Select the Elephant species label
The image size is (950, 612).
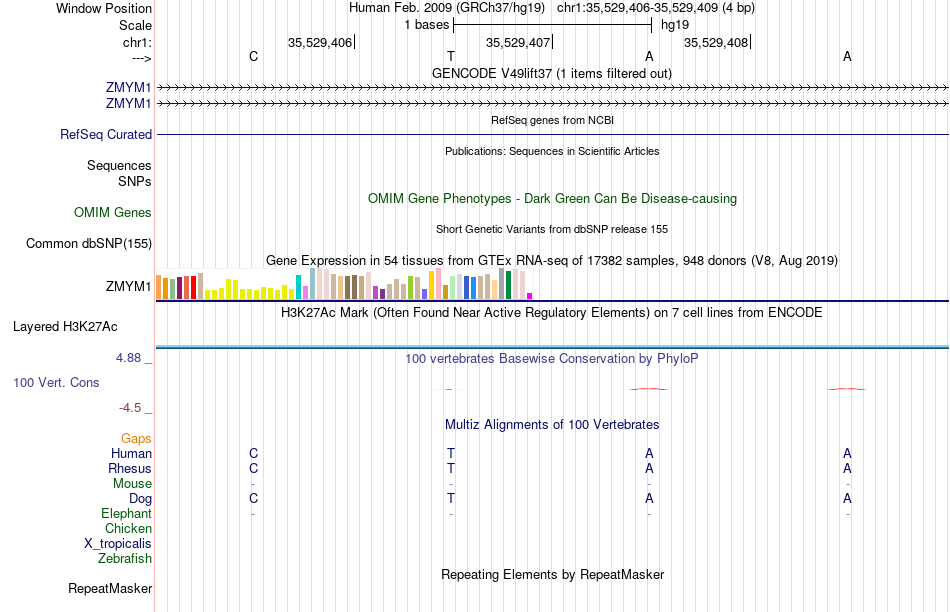126,513
